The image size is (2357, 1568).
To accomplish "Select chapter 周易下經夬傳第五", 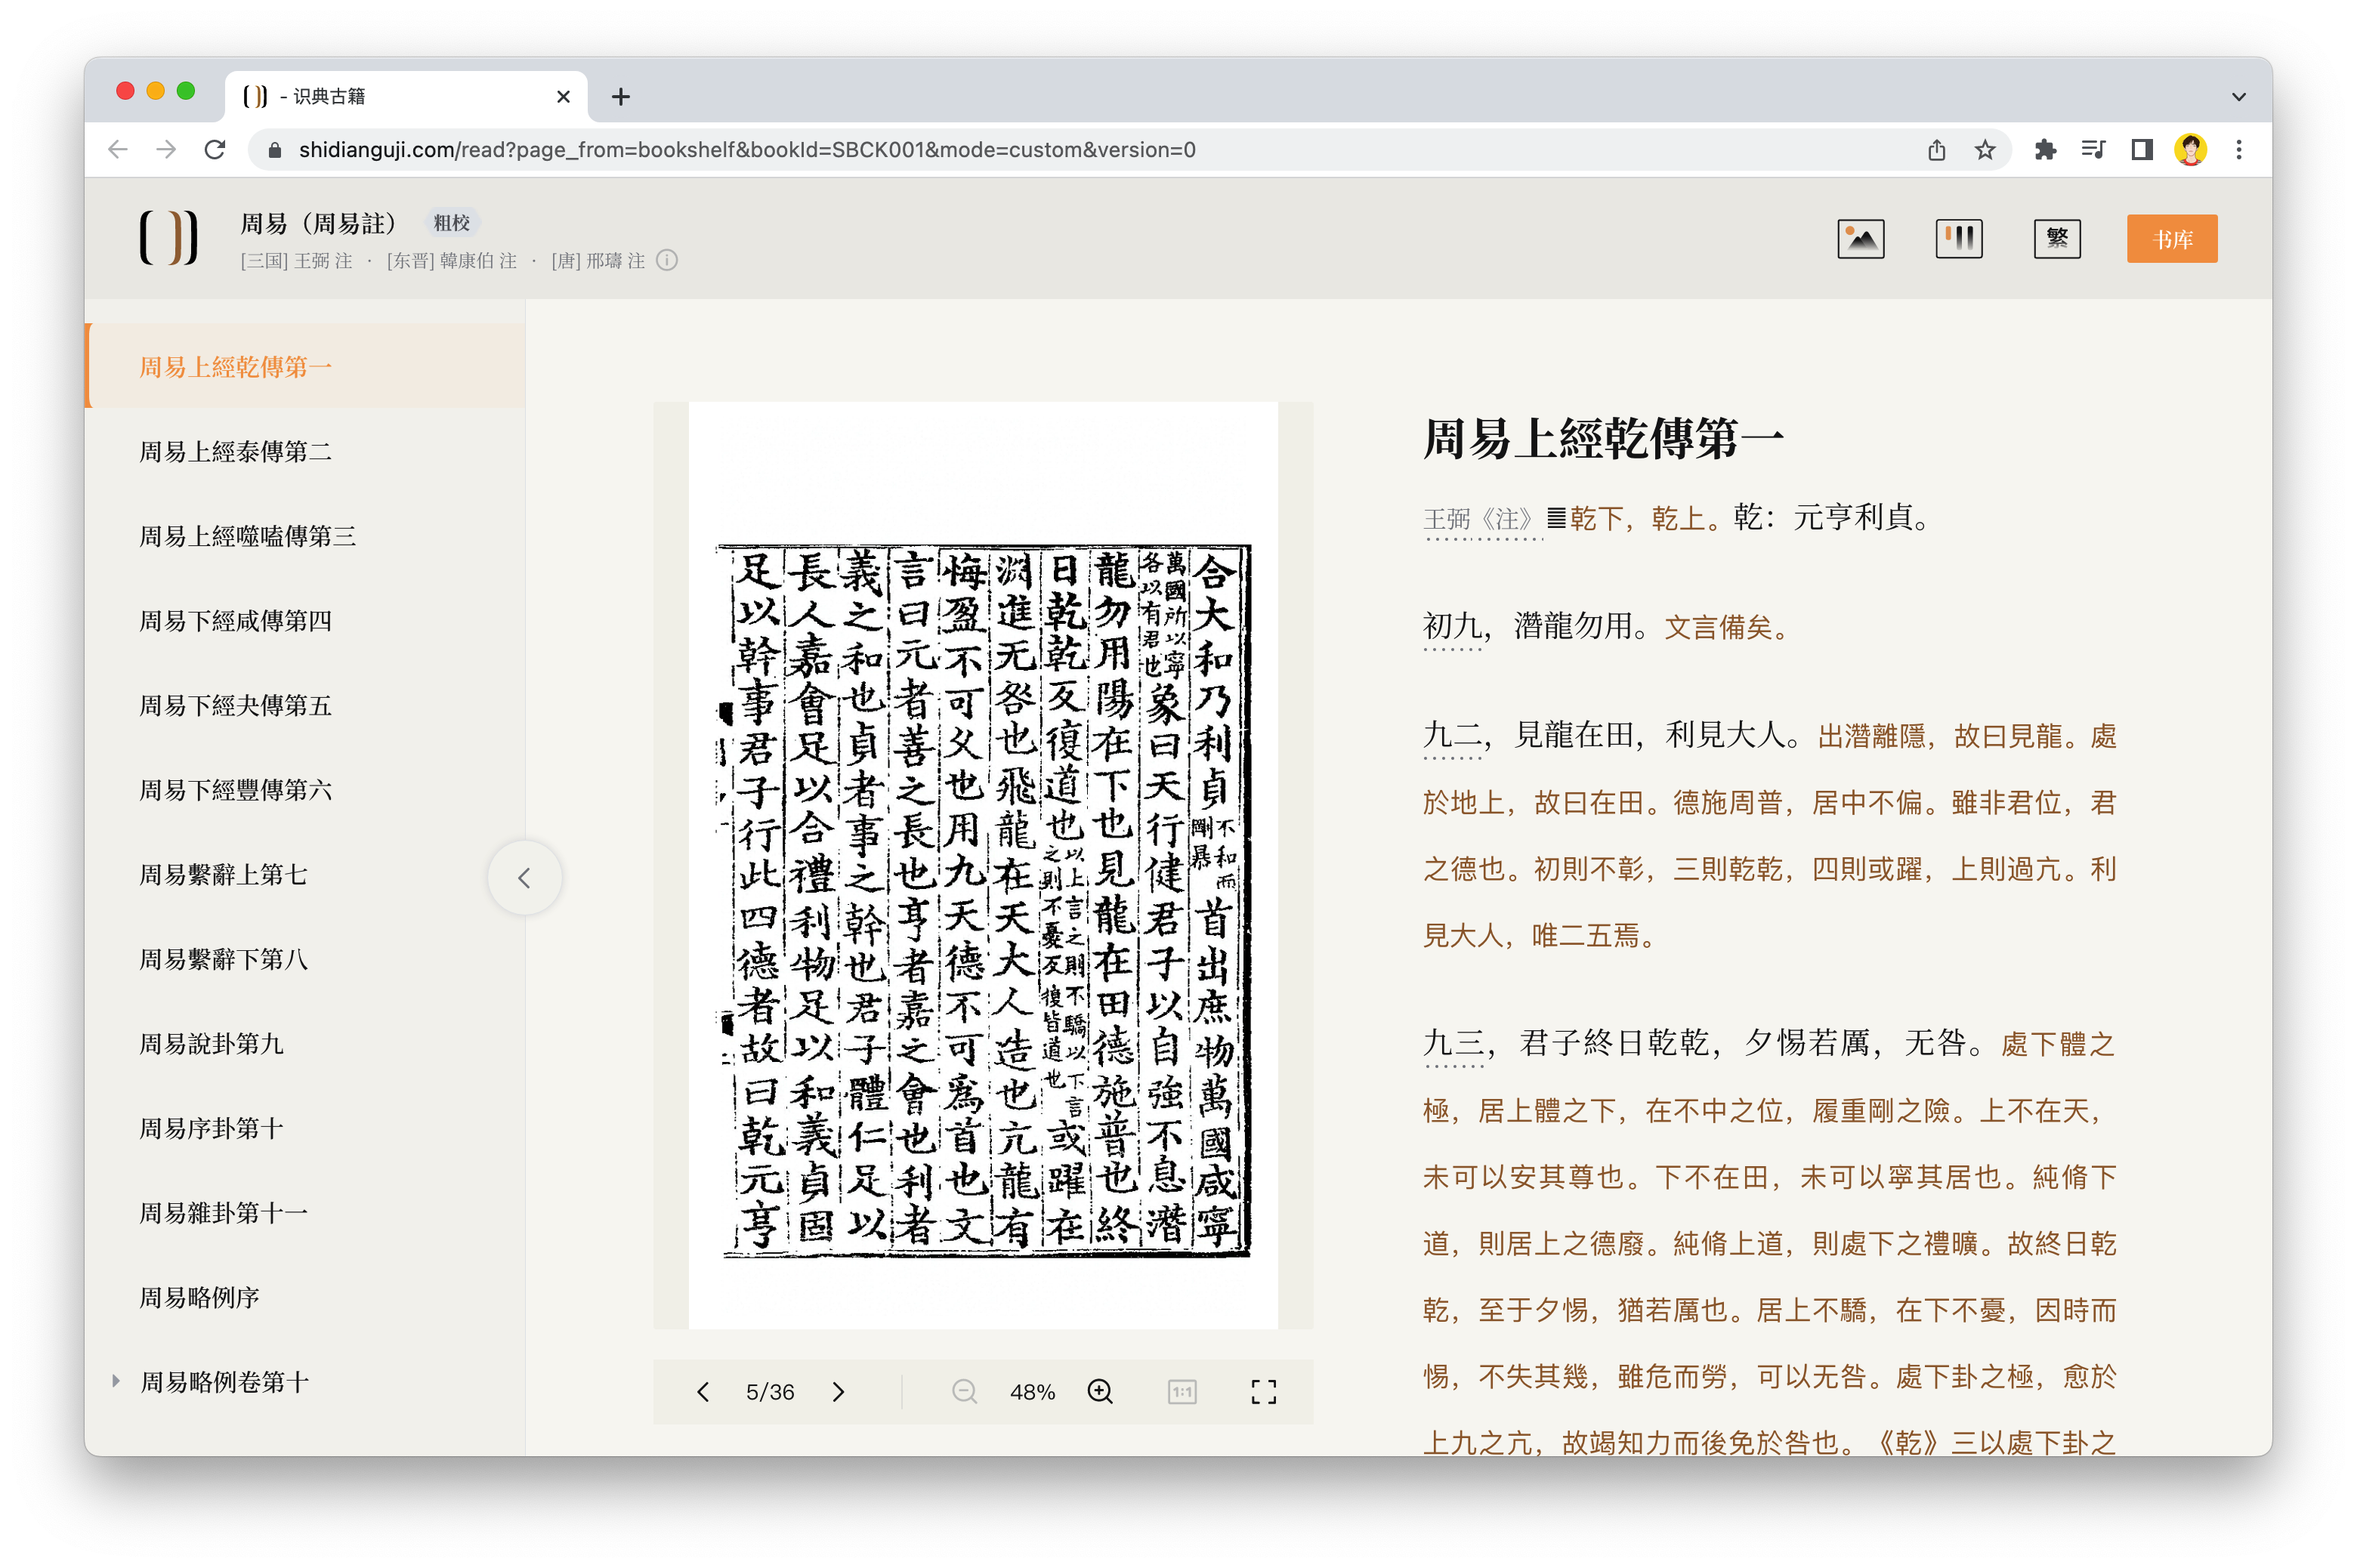I will 305,705.
